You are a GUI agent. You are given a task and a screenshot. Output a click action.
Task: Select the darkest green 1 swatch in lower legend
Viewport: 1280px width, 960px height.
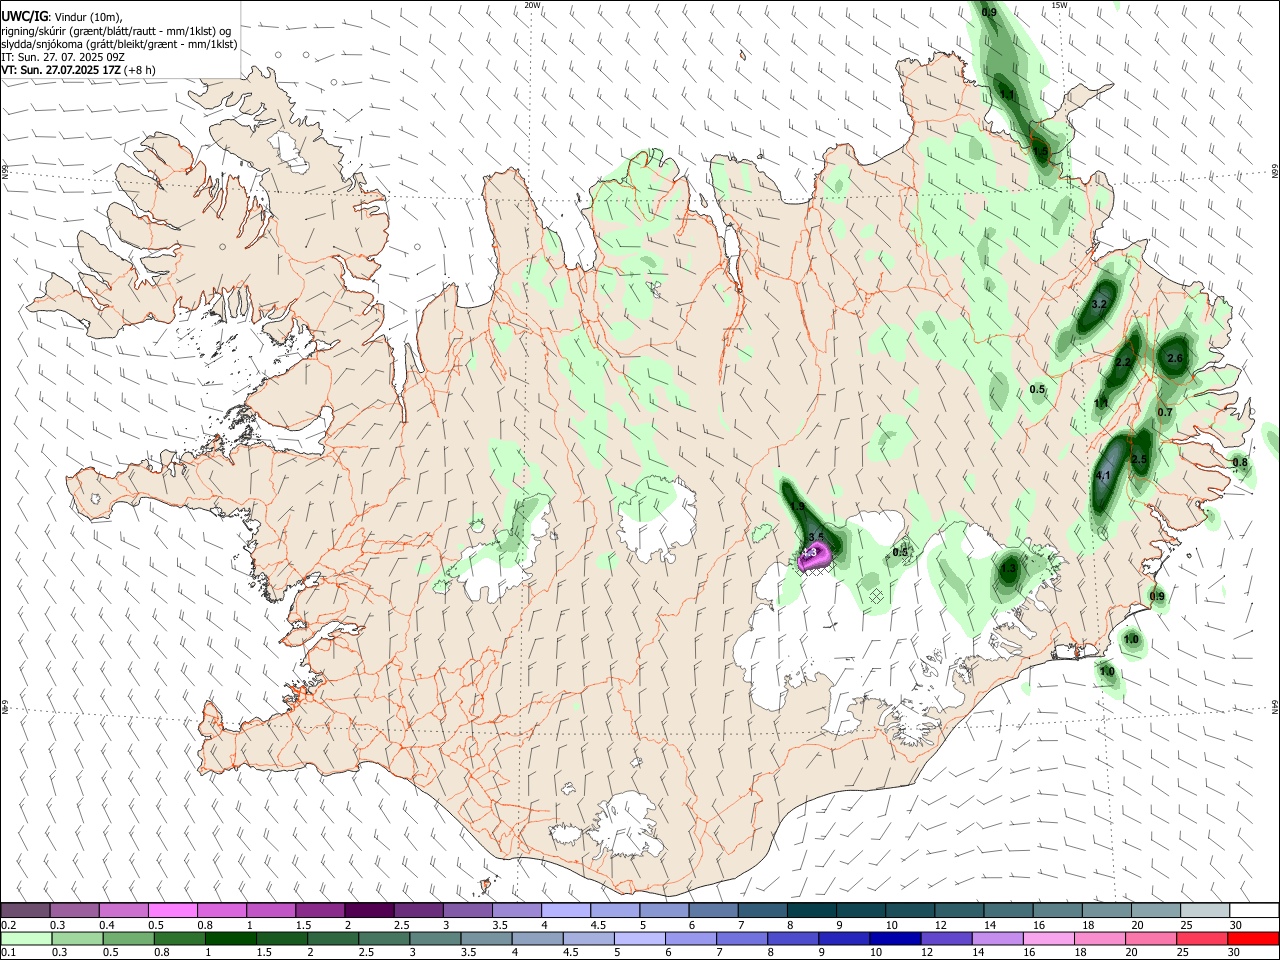tap(230, 938)
